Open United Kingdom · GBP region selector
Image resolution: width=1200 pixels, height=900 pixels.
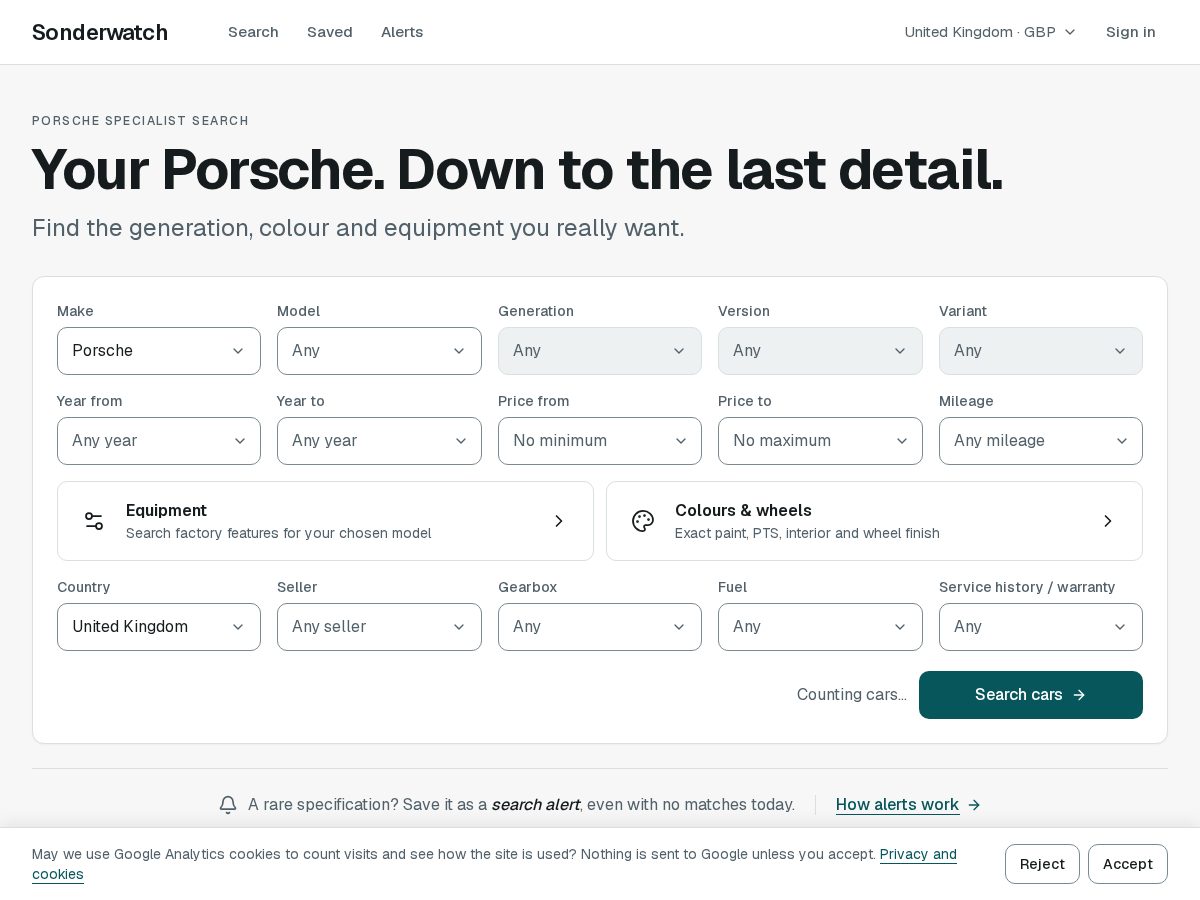(x=990, y=32)
